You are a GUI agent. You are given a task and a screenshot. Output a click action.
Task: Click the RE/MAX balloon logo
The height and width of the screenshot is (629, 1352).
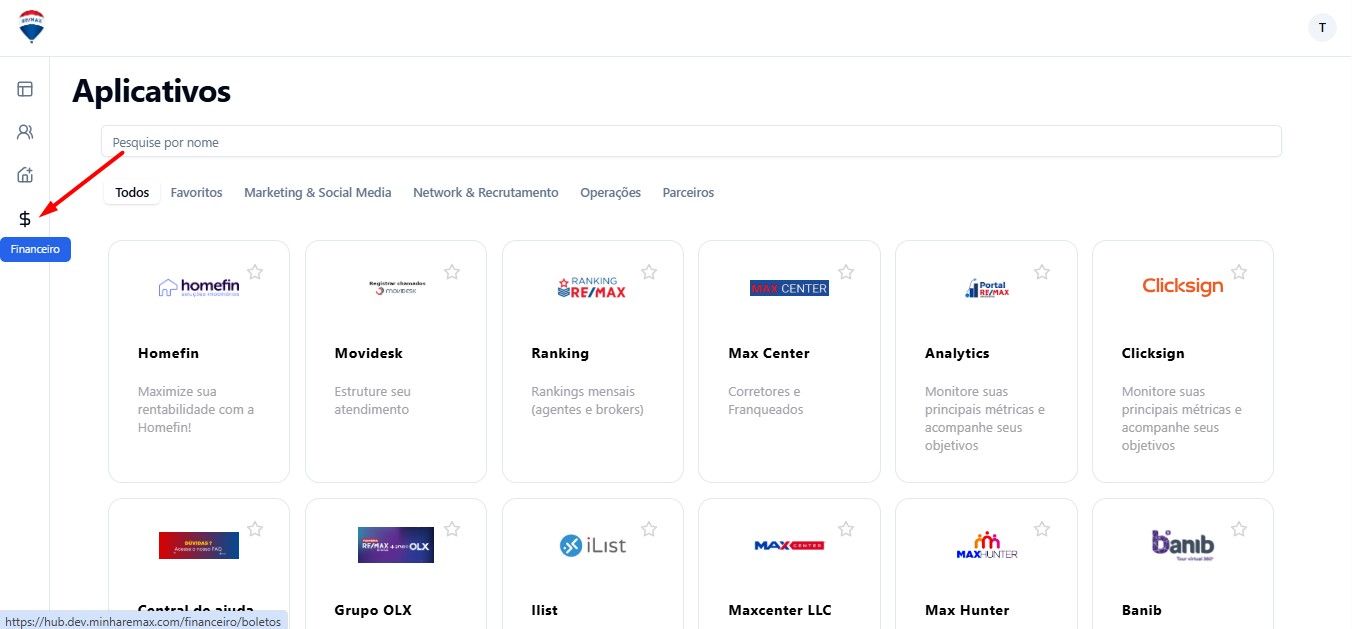32,27
